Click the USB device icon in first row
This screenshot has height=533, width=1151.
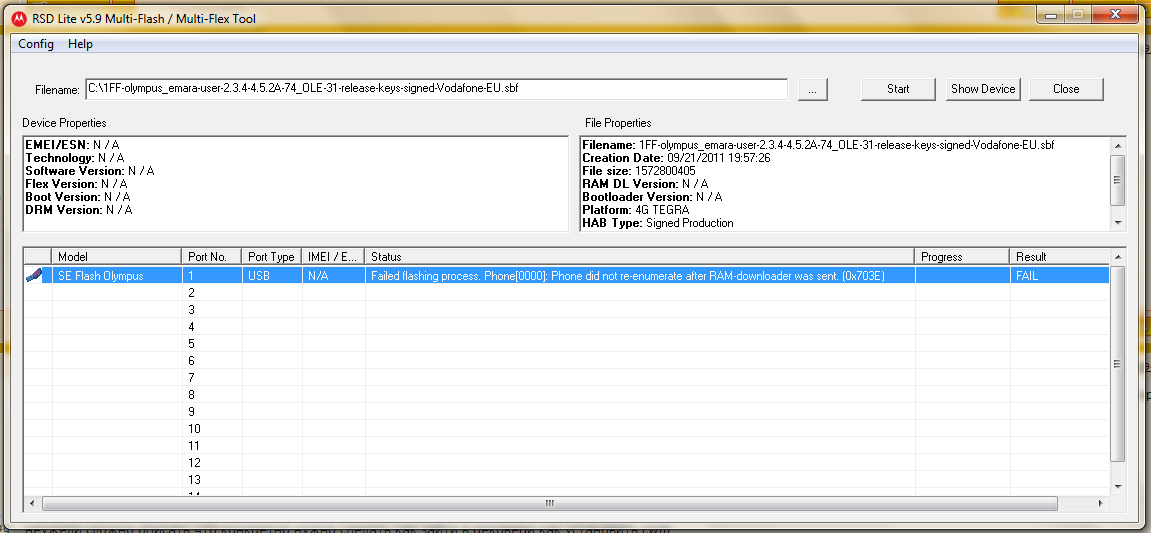coord(34,275)
